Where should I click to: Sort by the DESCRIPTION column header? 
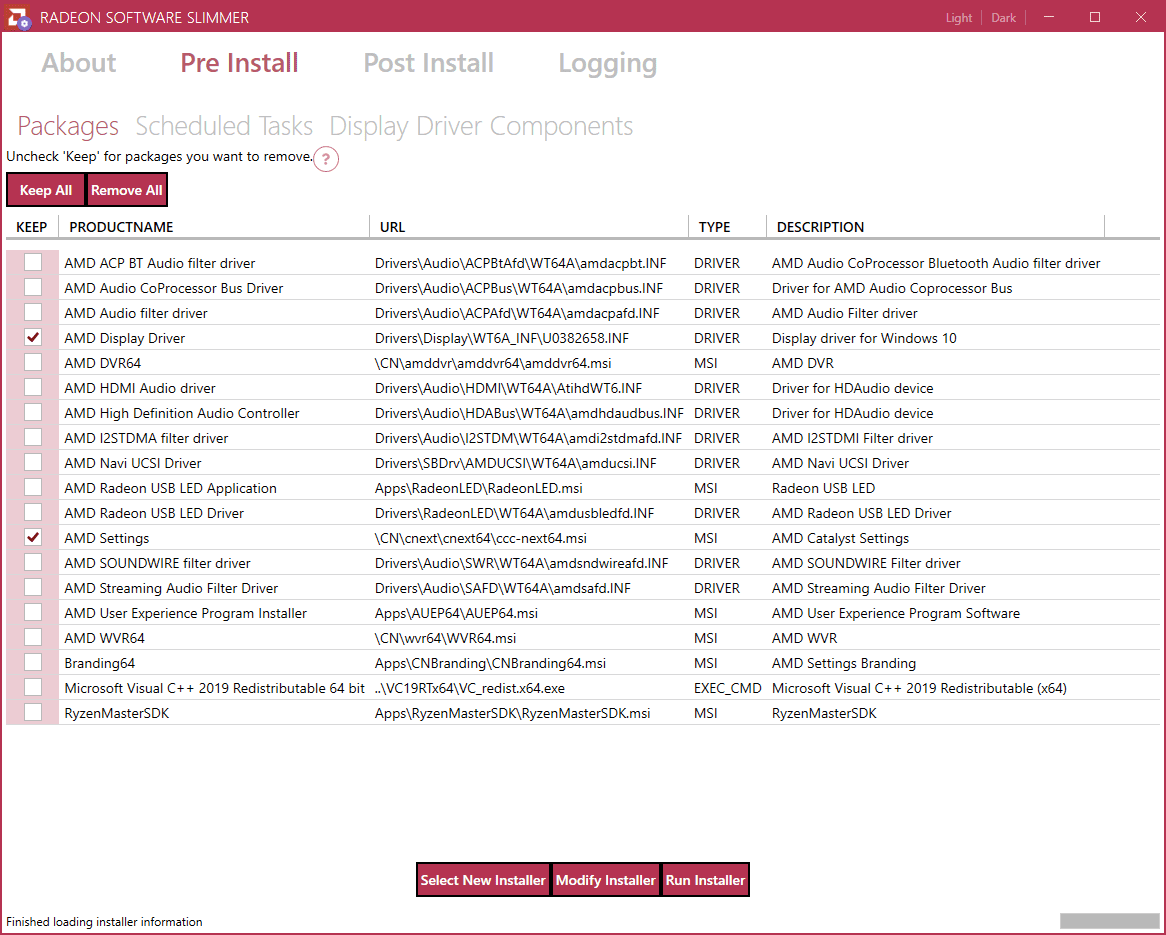click(935, 227)
